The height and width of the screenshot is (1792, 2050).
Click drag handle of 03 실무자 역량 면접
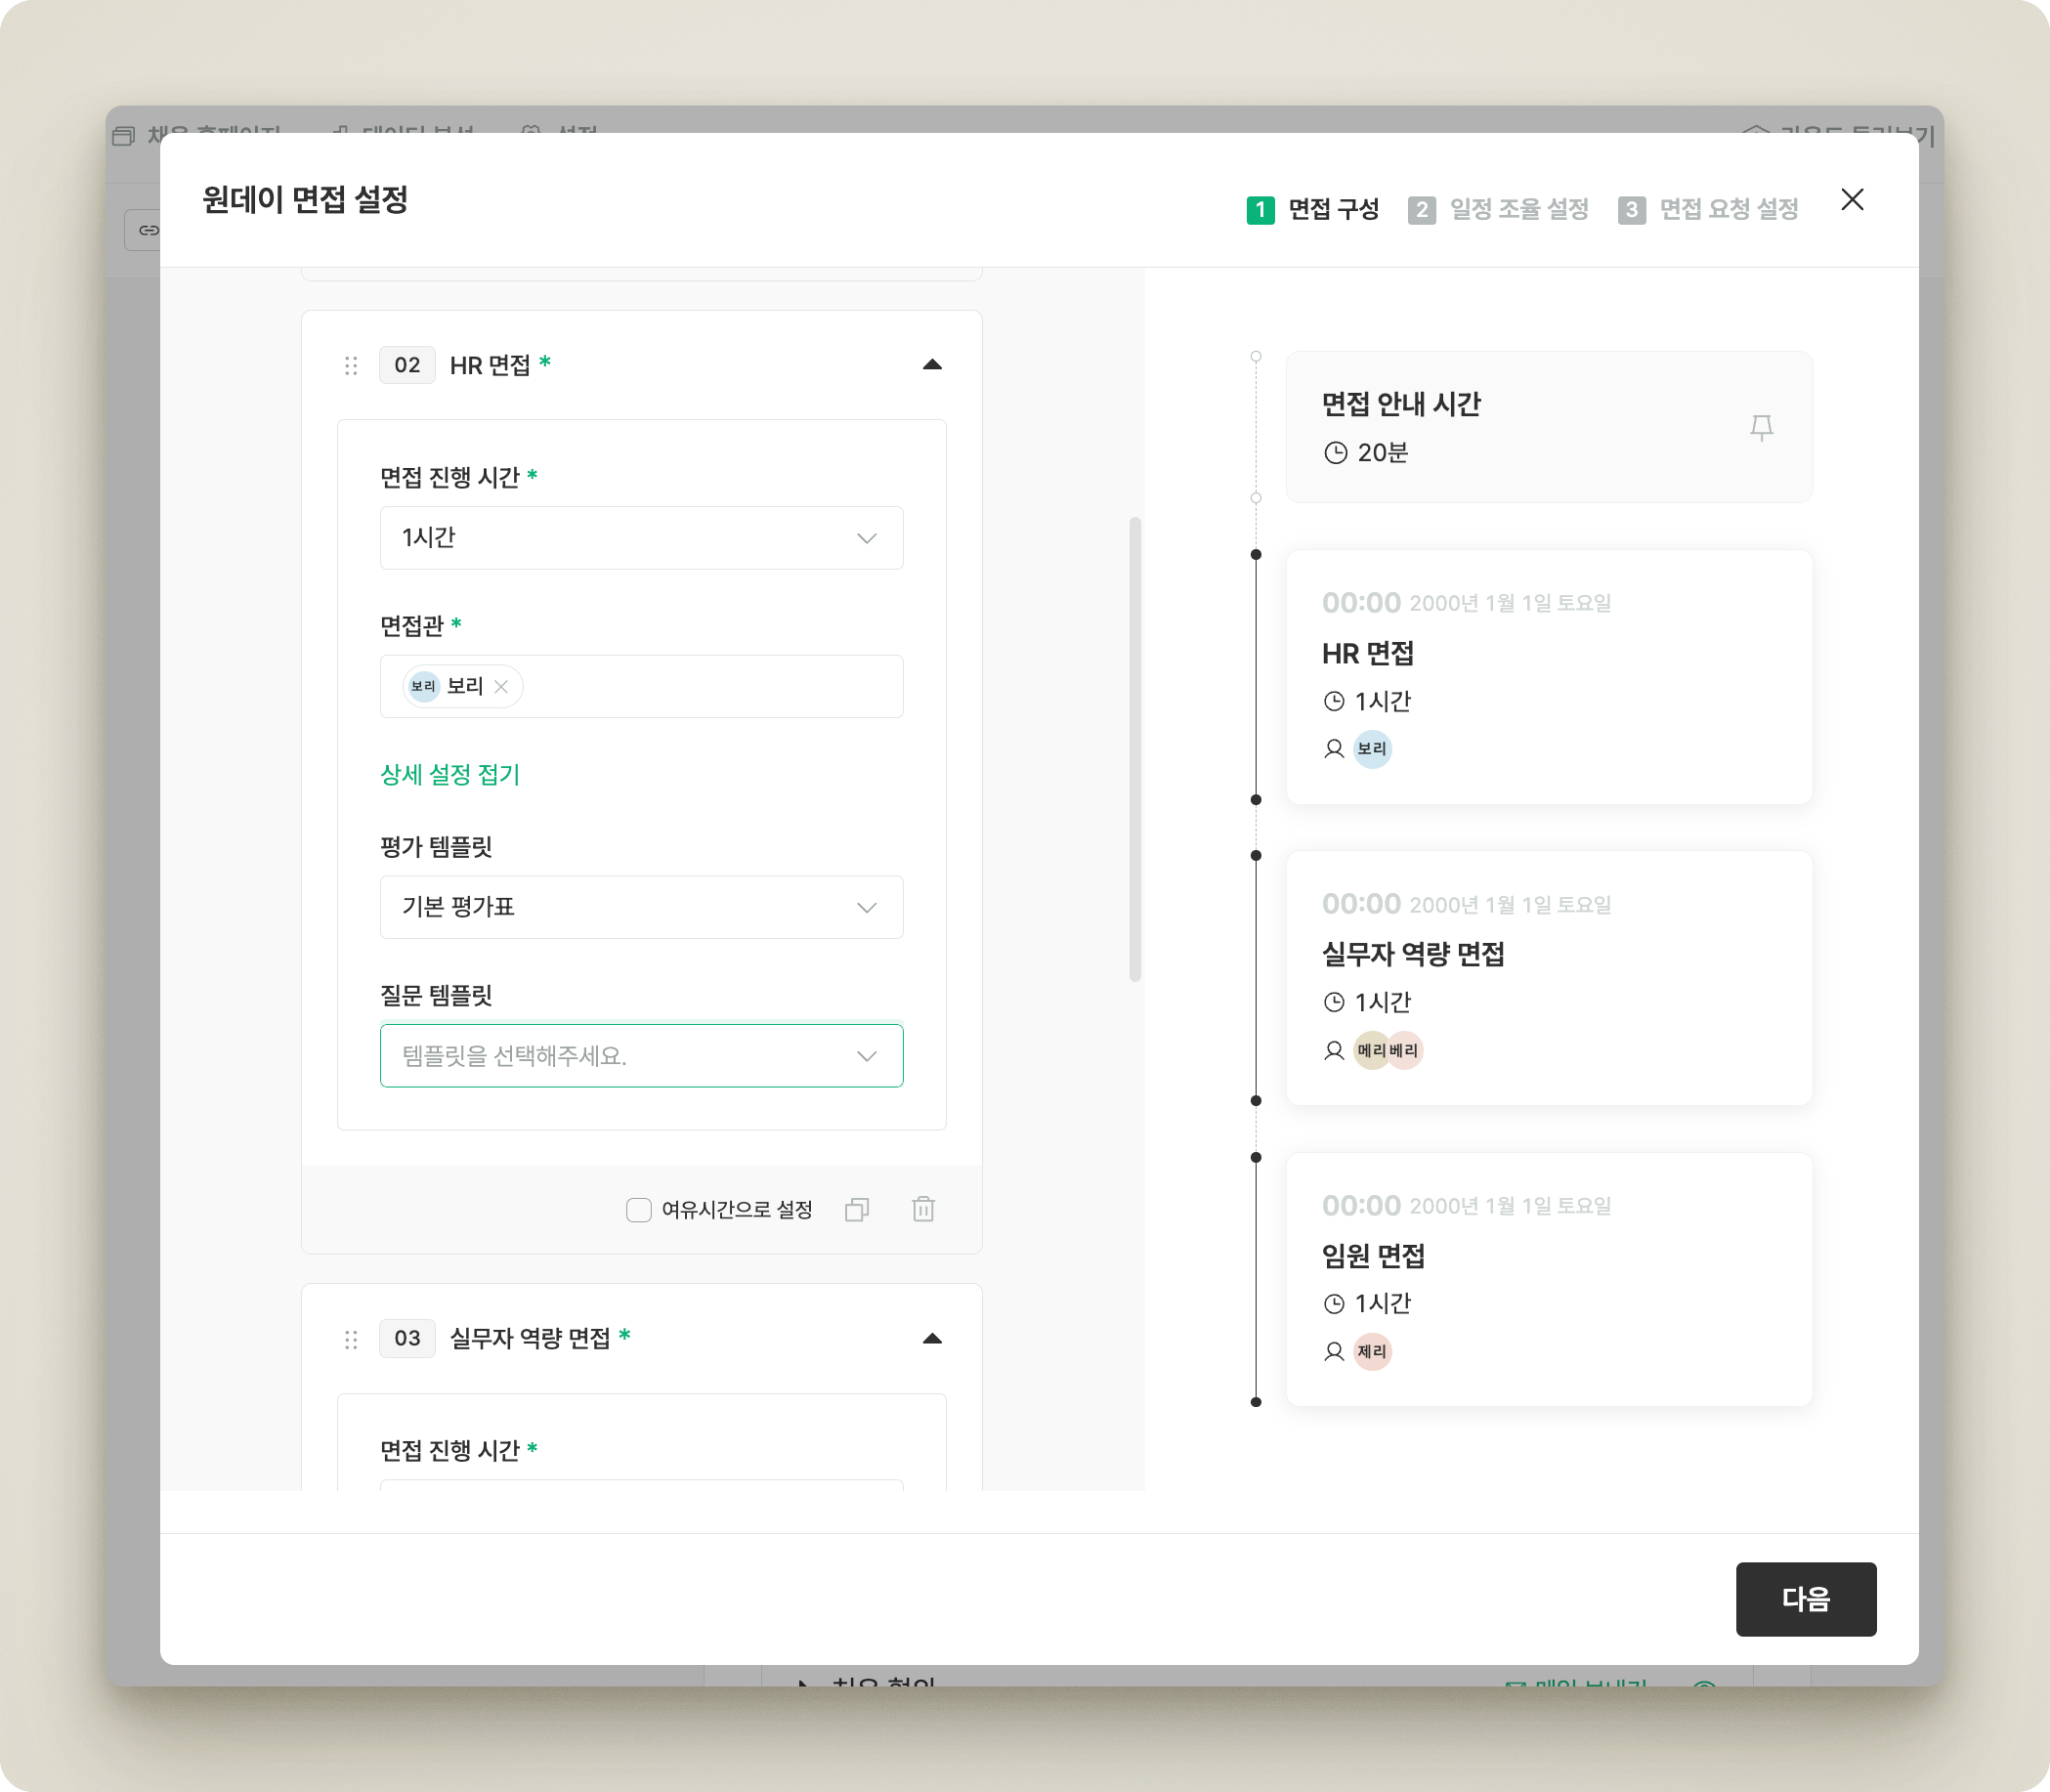351,1339
